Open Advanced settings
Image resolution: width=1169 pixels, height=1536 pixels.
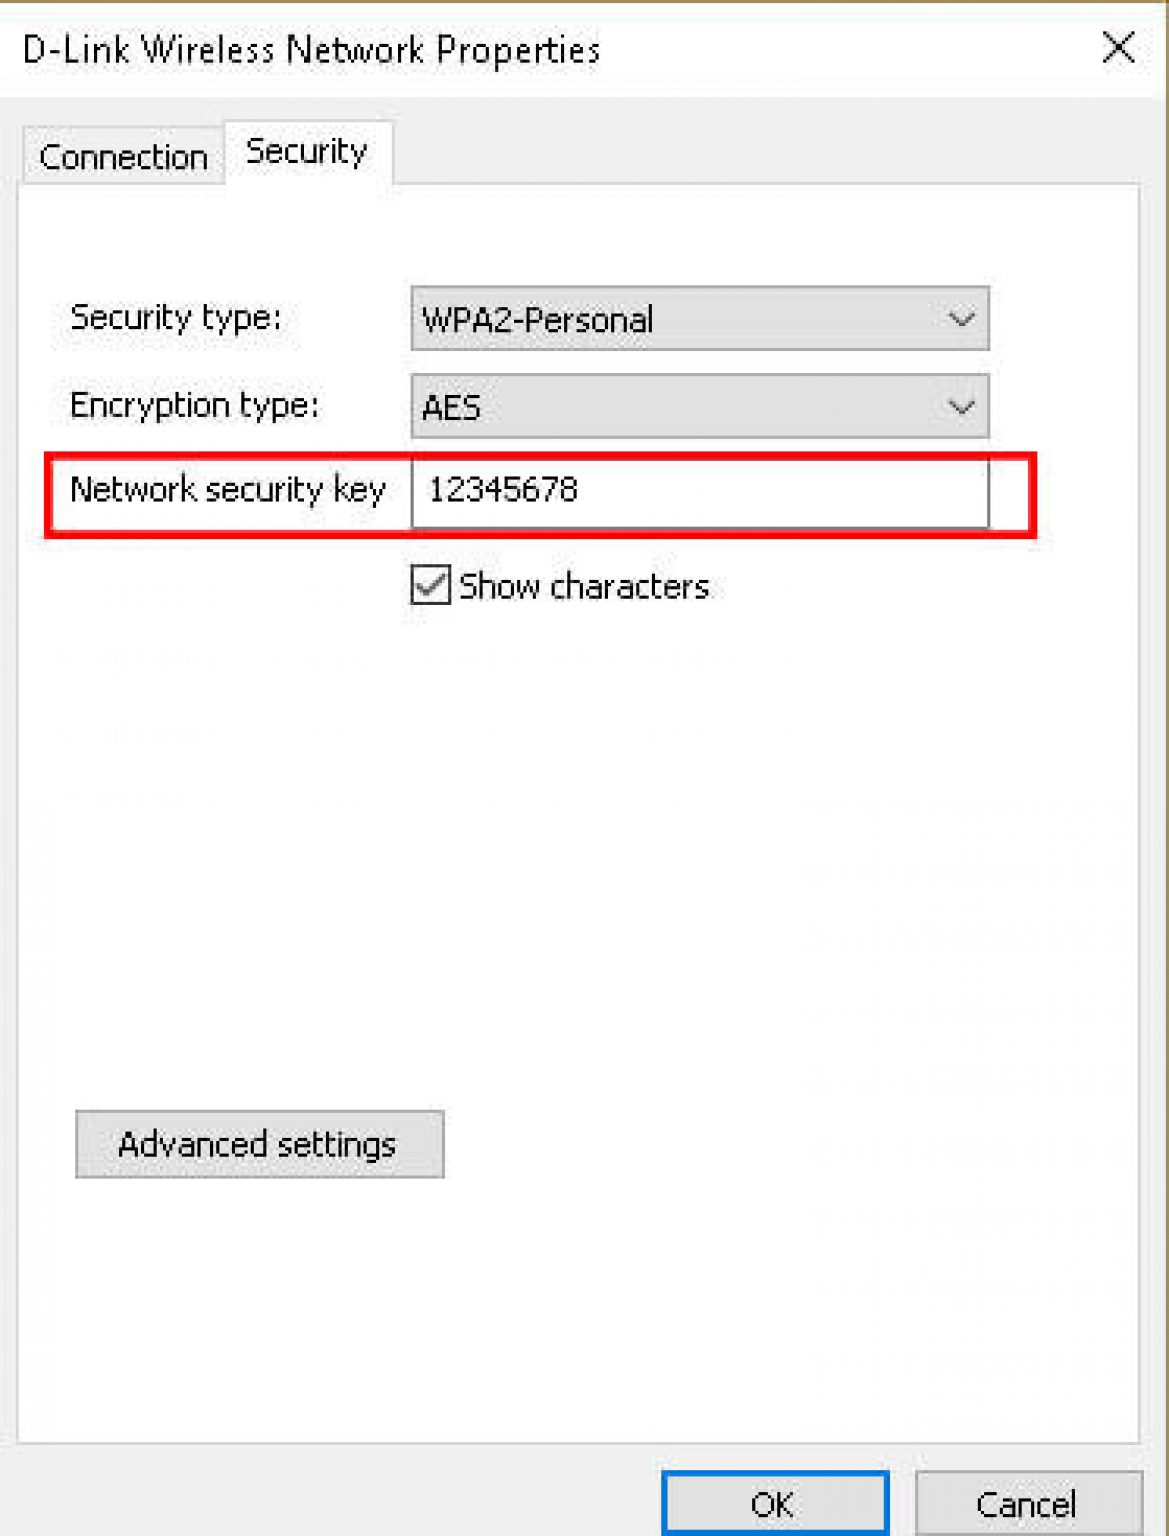[259, 1144]
